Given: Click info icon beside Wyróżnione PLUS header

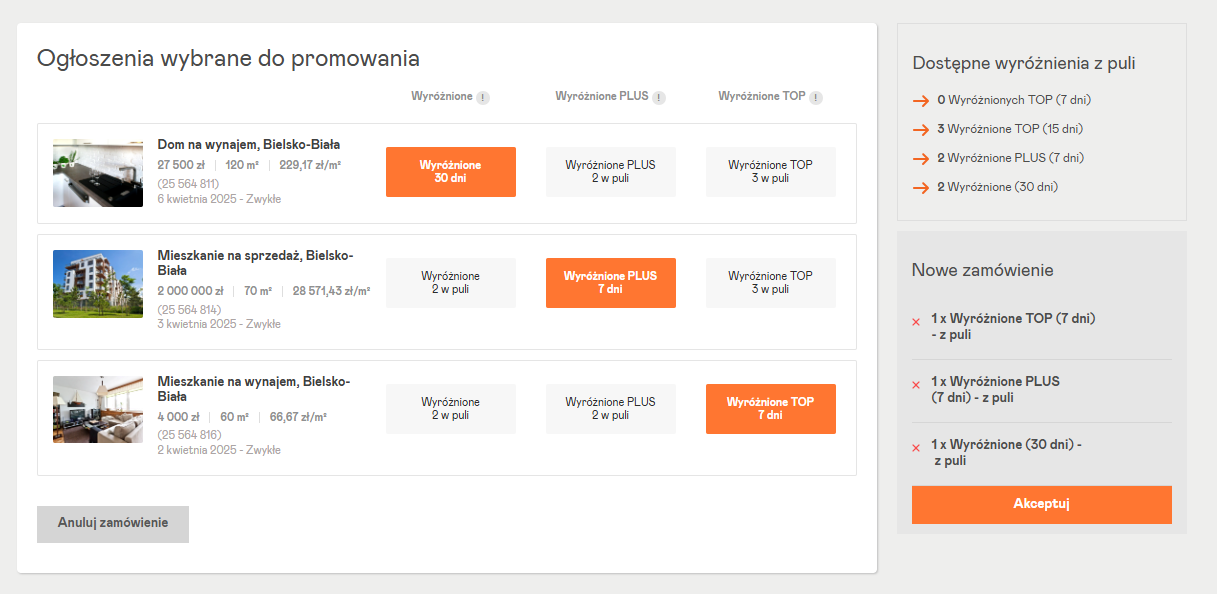Looking at the screenshot, I should point(659,98).
